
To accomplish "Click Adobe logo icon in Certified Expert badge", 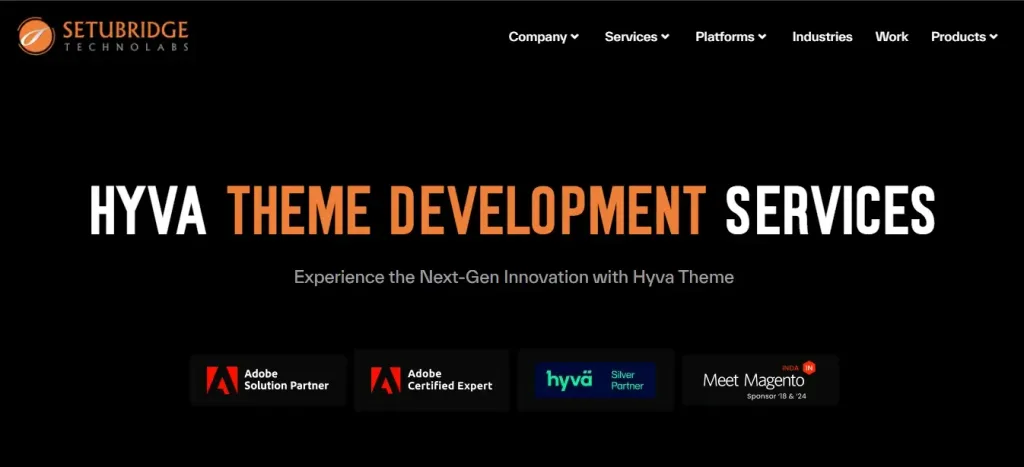I will click(386, 380).
